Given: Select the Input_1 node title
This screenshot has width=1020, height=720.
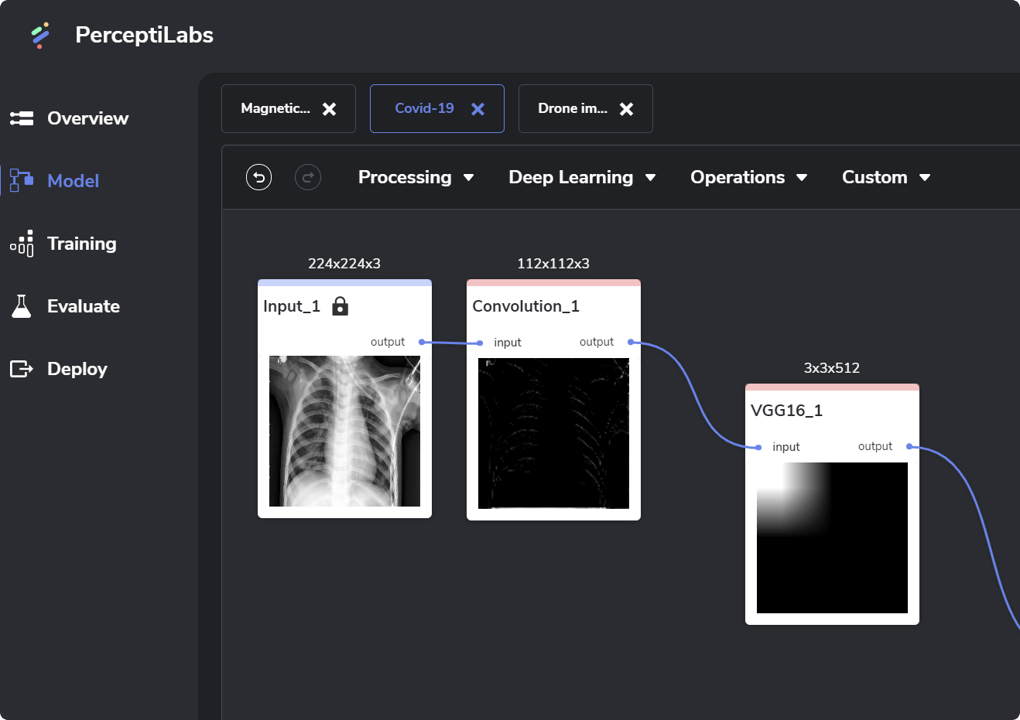Looking at the screenshot, I should [x=292, y=306].
